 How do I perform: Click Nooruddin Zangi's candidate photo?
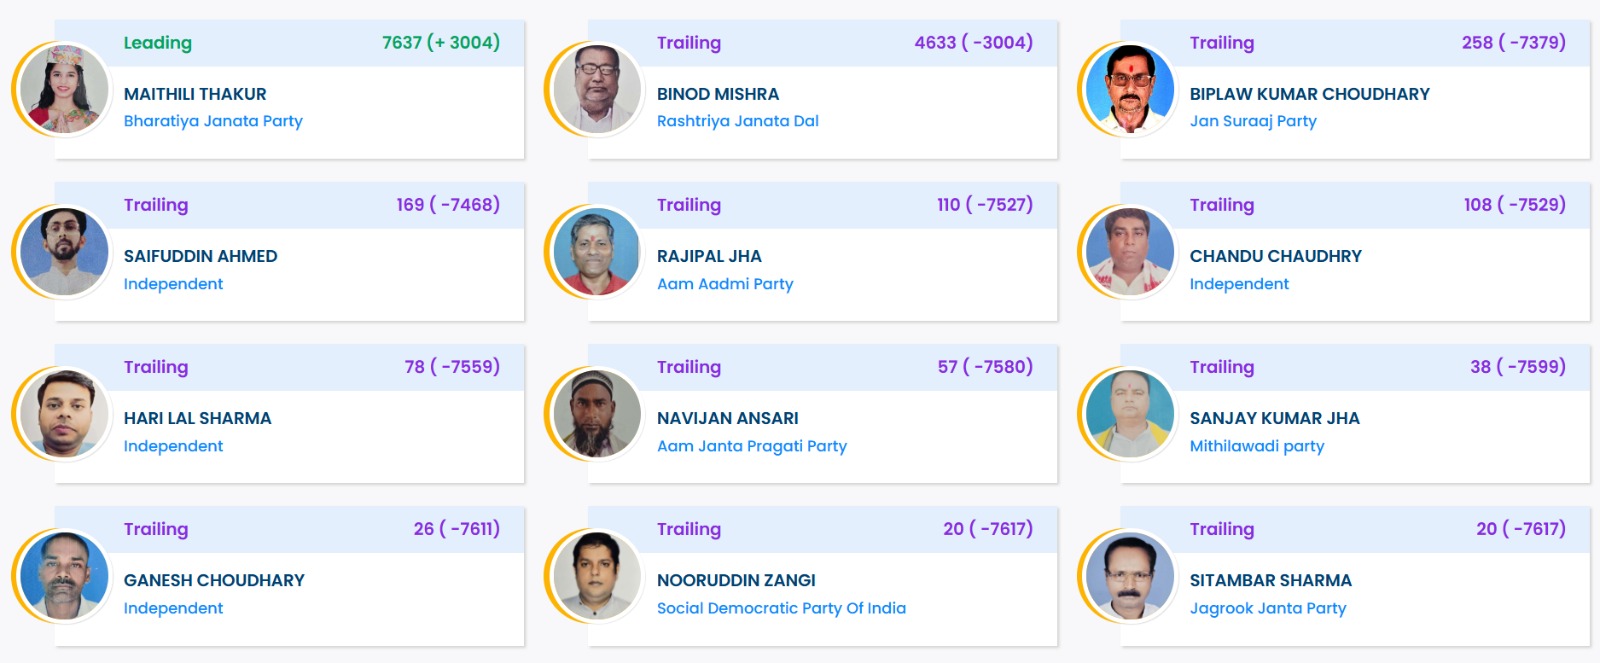[598, 576]
